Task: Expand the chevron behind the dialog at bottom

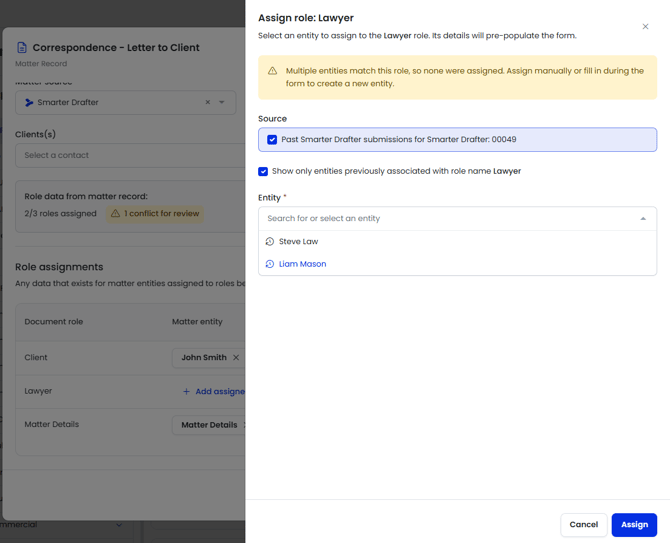Action: click(x=119, y=525)
